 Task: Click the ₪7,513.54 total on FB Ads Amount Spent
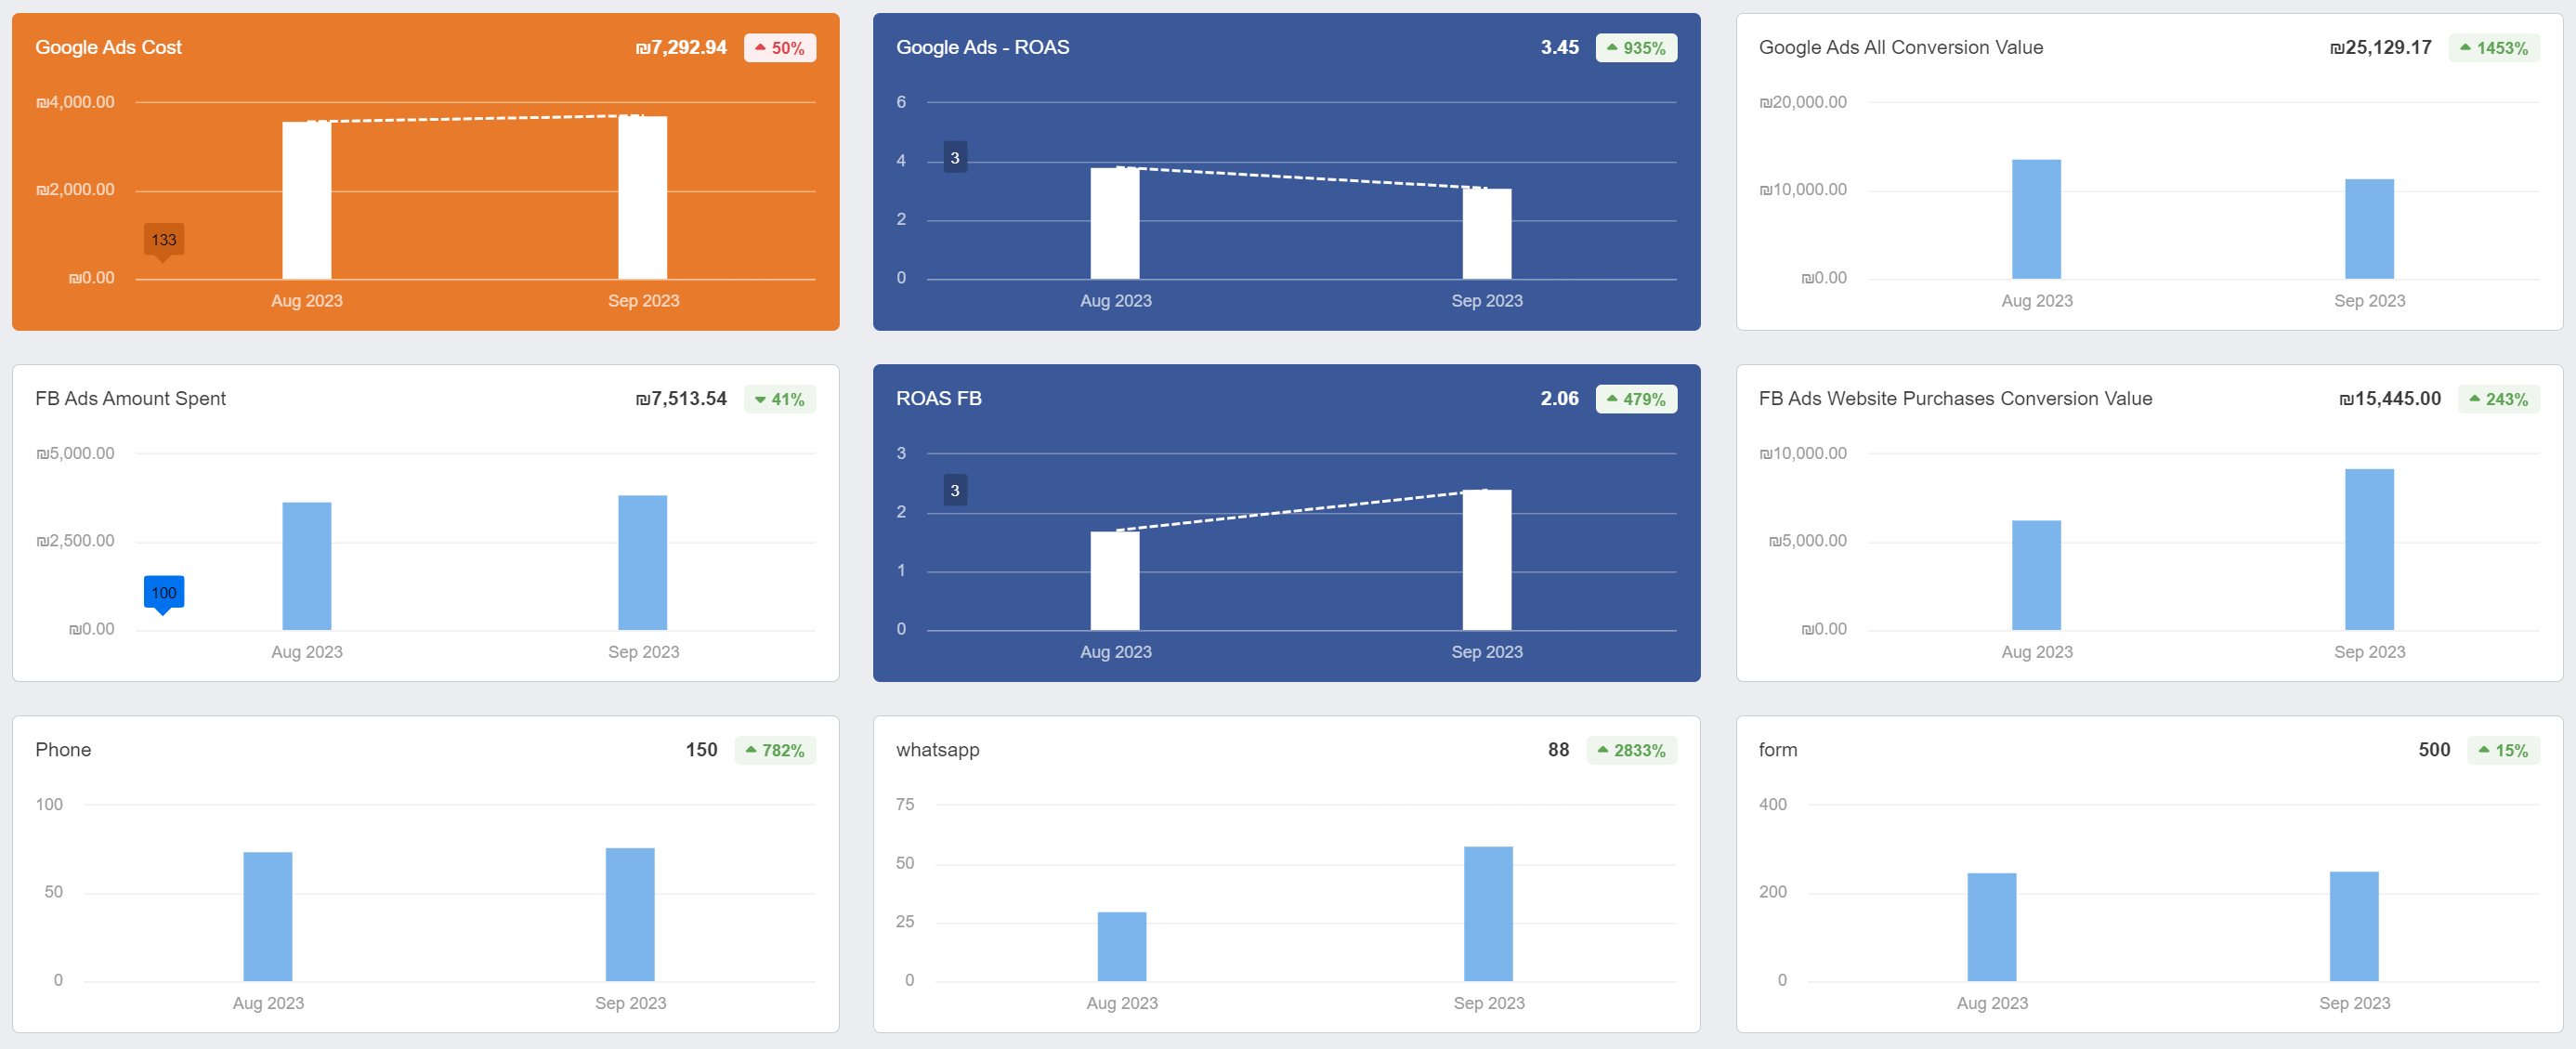pyautogui.click(x=681, y=398)
